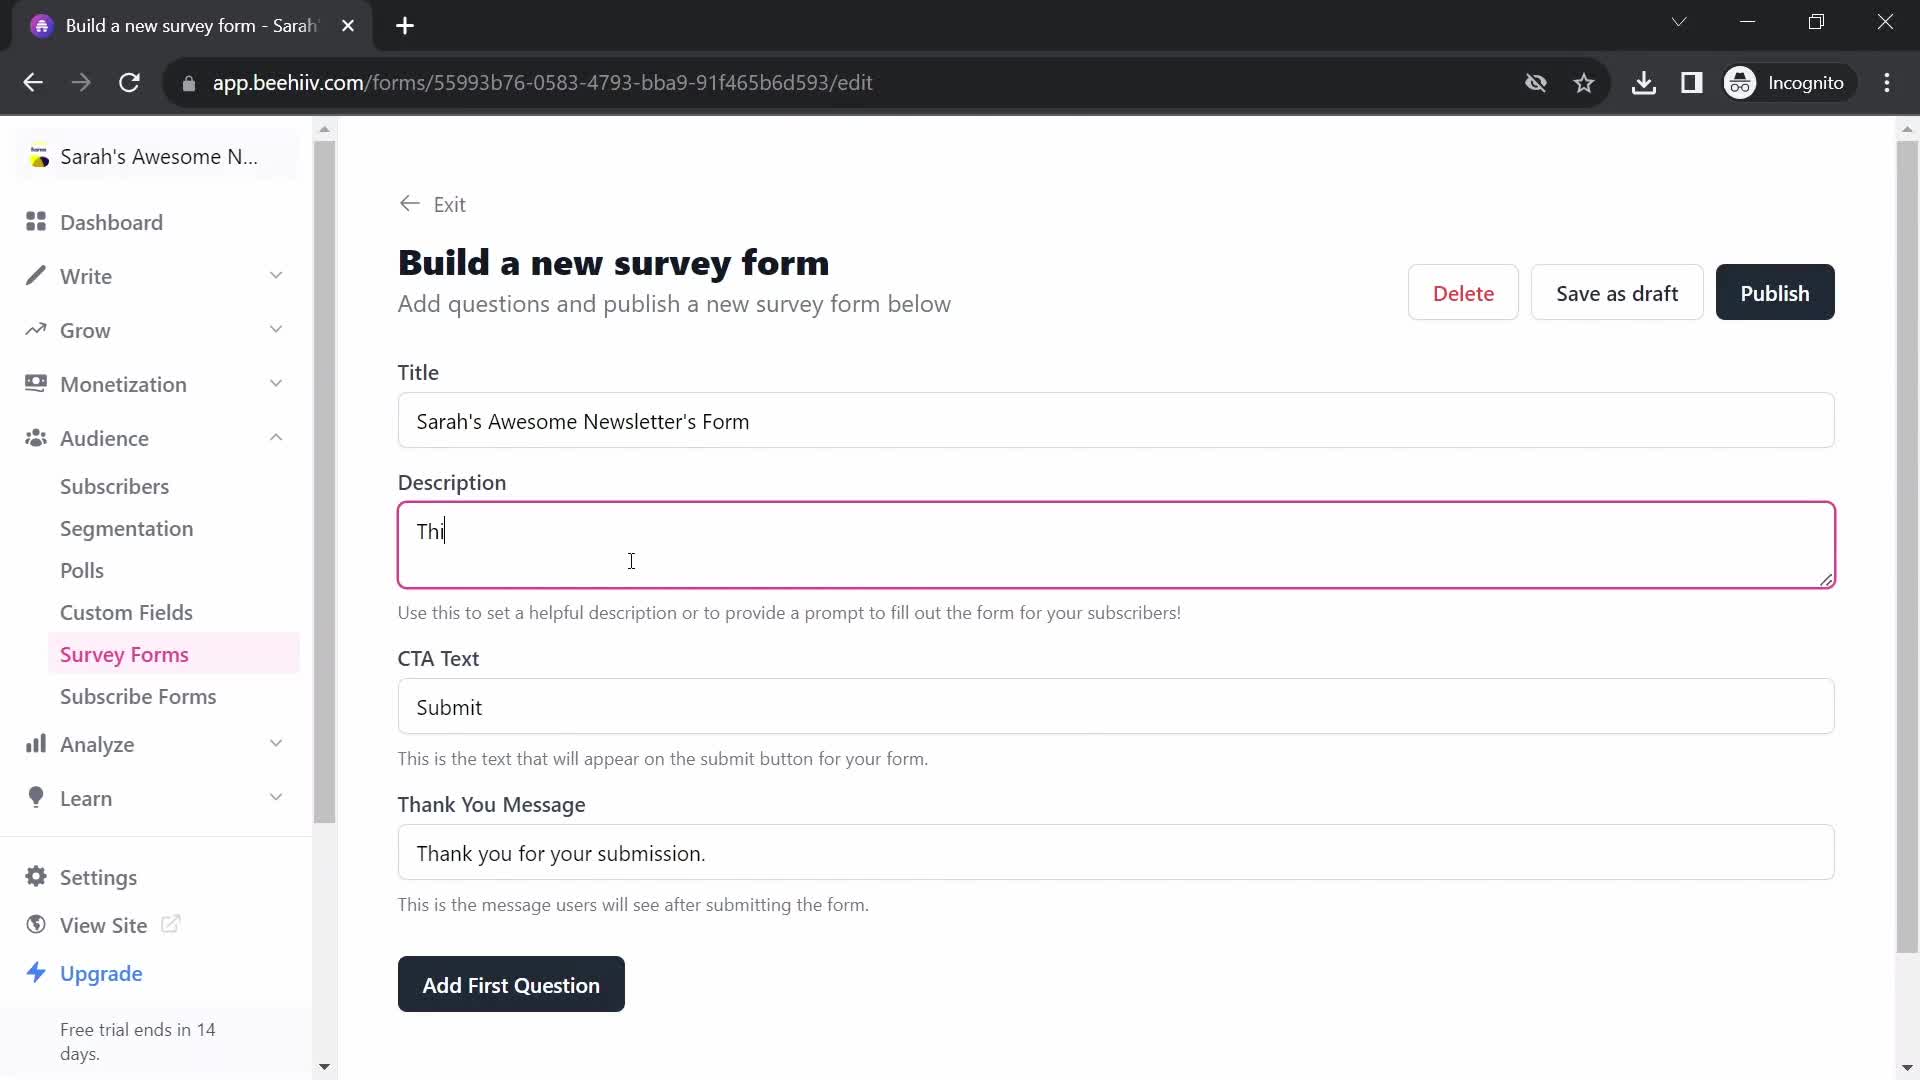This screenshot has height=1080, width=1920.
Task: Click the Learn section toggle arrow
Action: click(x=276, y=798)
